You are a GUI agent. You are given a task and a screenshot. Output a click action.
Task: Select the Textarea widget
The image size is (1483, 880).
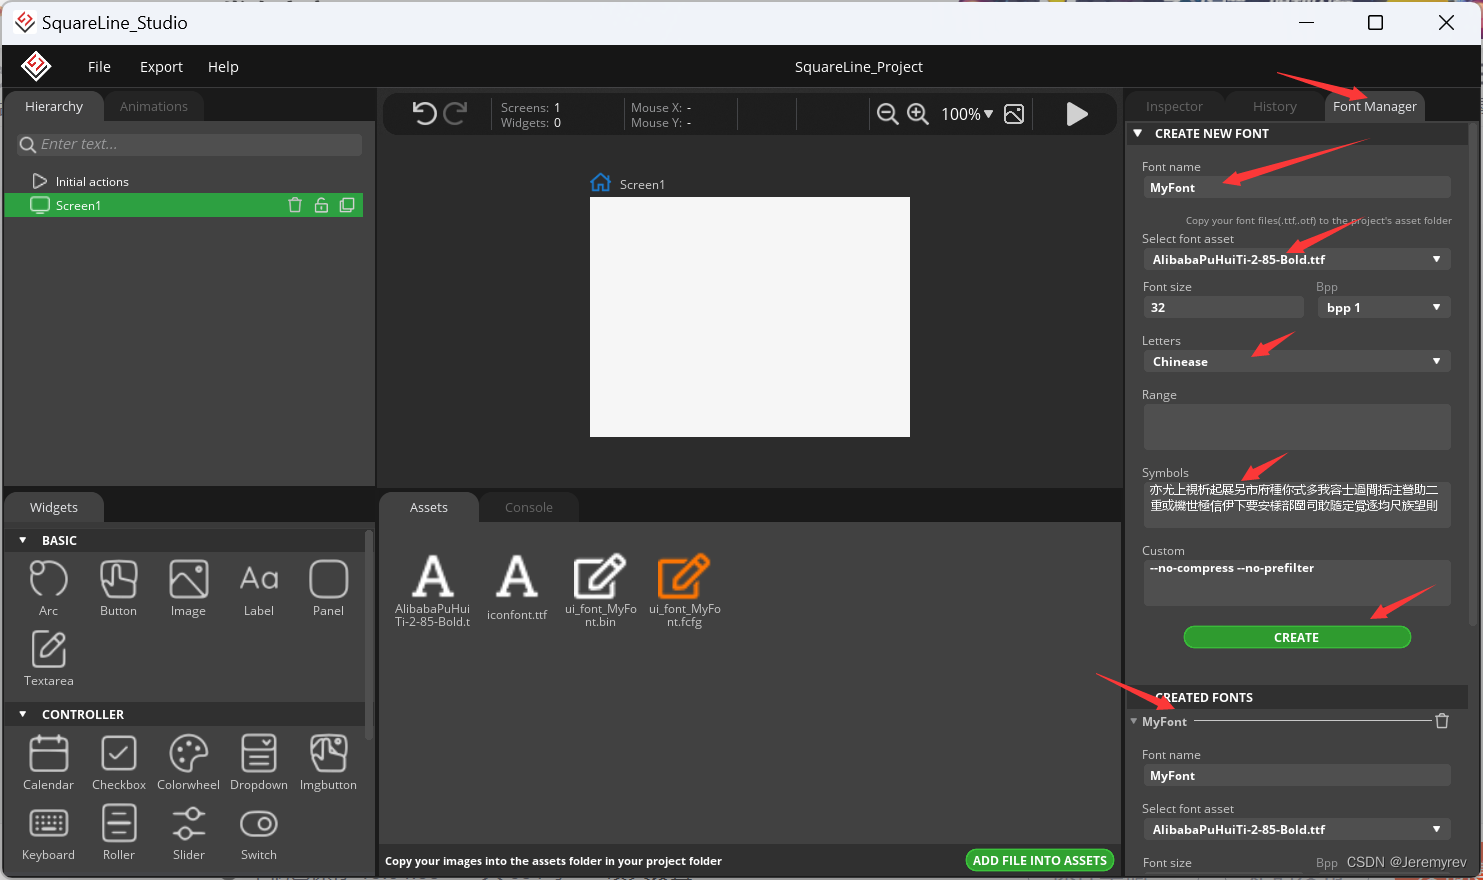[48, 658]
